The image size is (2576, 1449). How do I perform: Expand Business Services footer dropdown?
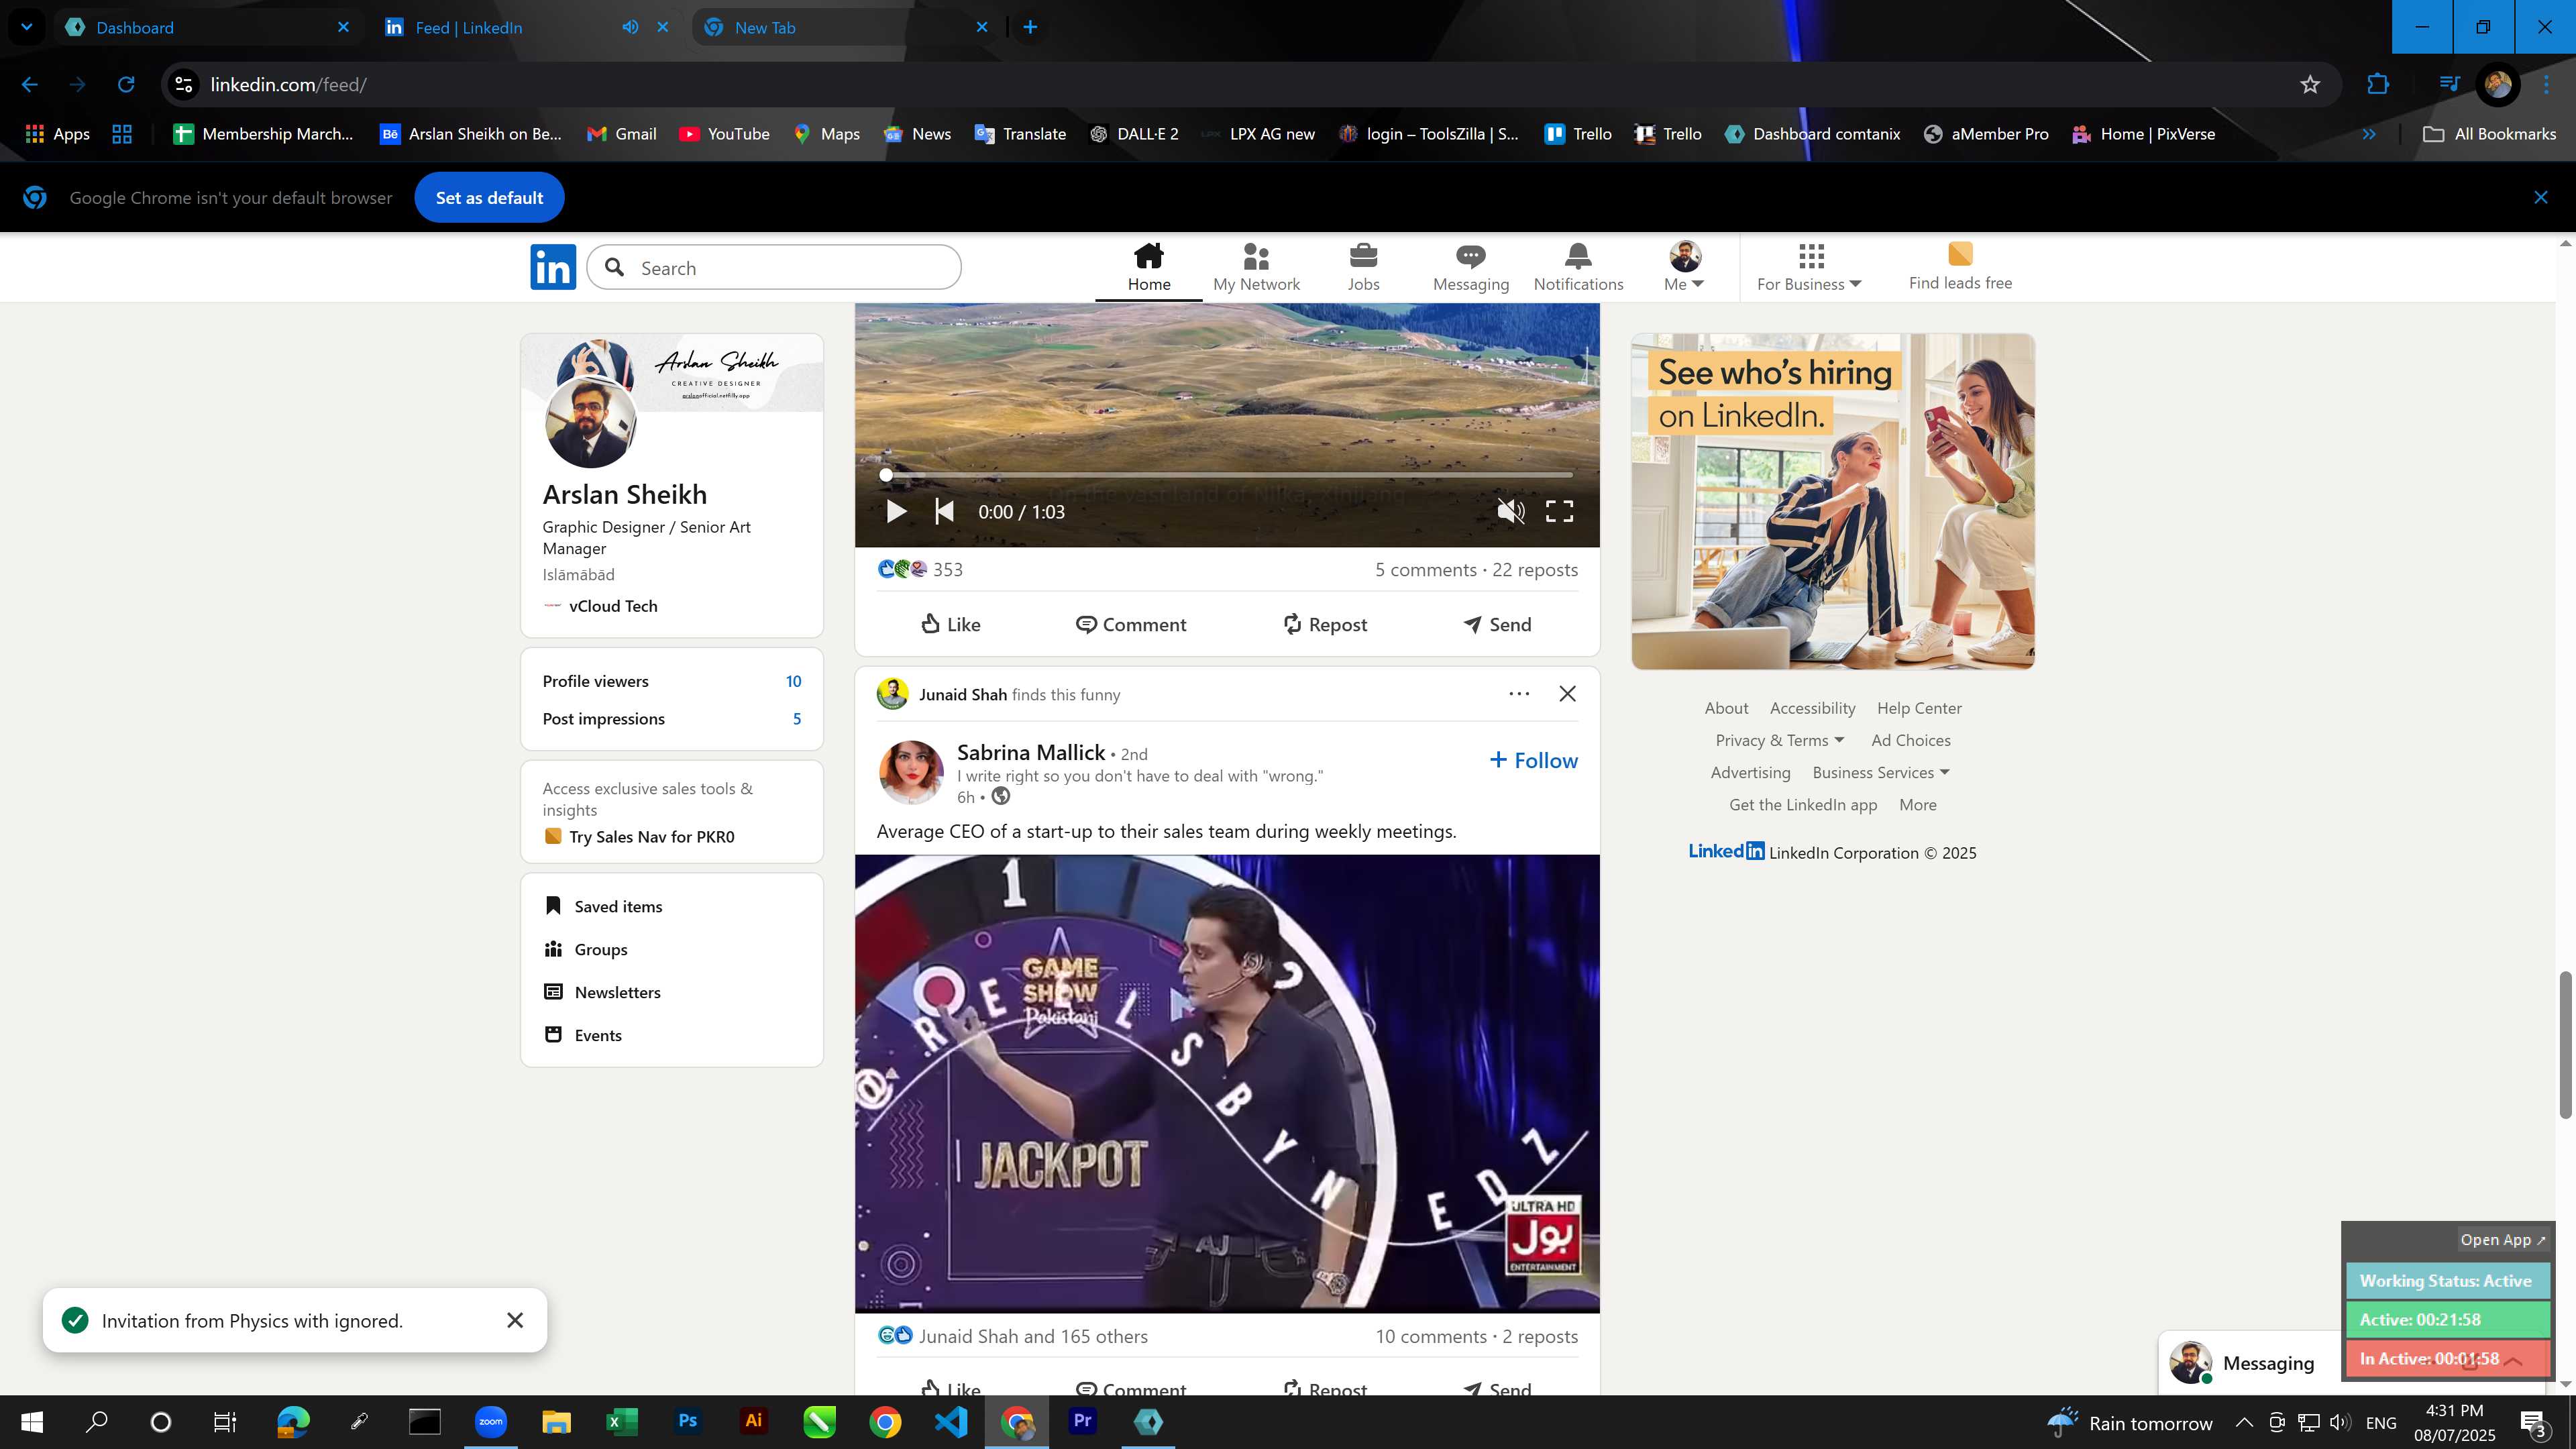[x=1880, y=773]
